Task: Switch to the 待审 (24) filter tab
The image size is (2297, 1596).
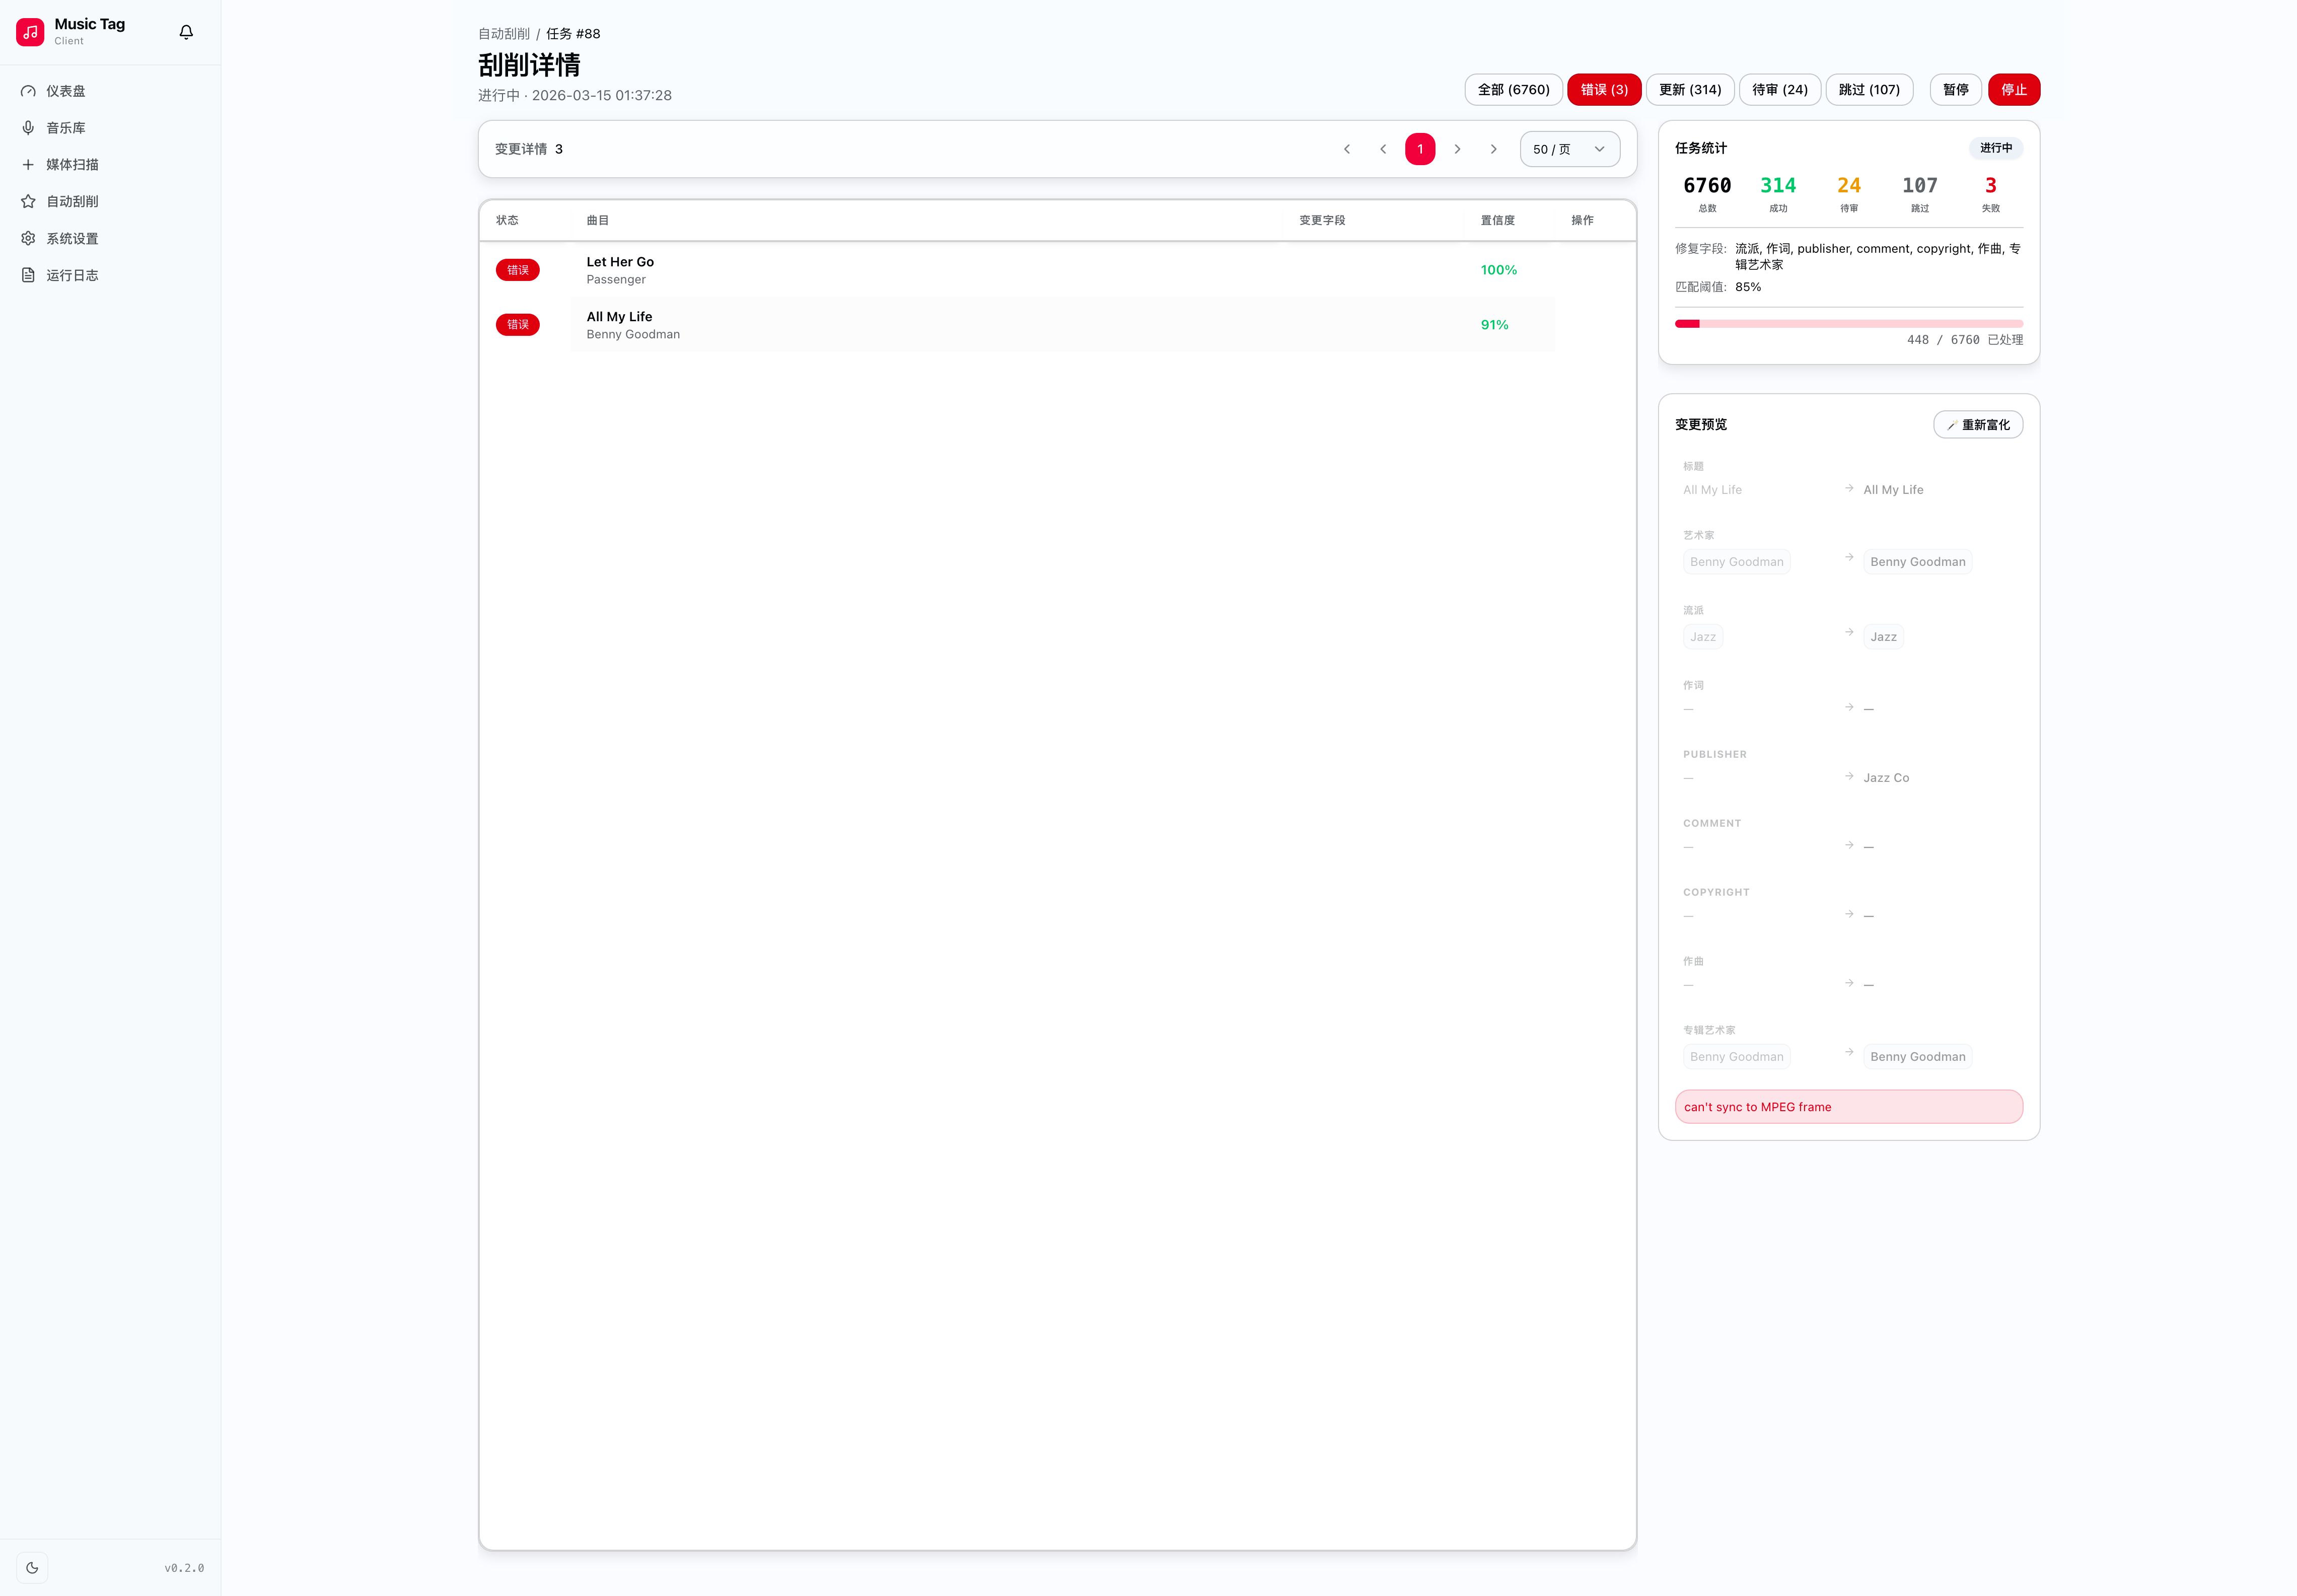Action: [1779, 90]
